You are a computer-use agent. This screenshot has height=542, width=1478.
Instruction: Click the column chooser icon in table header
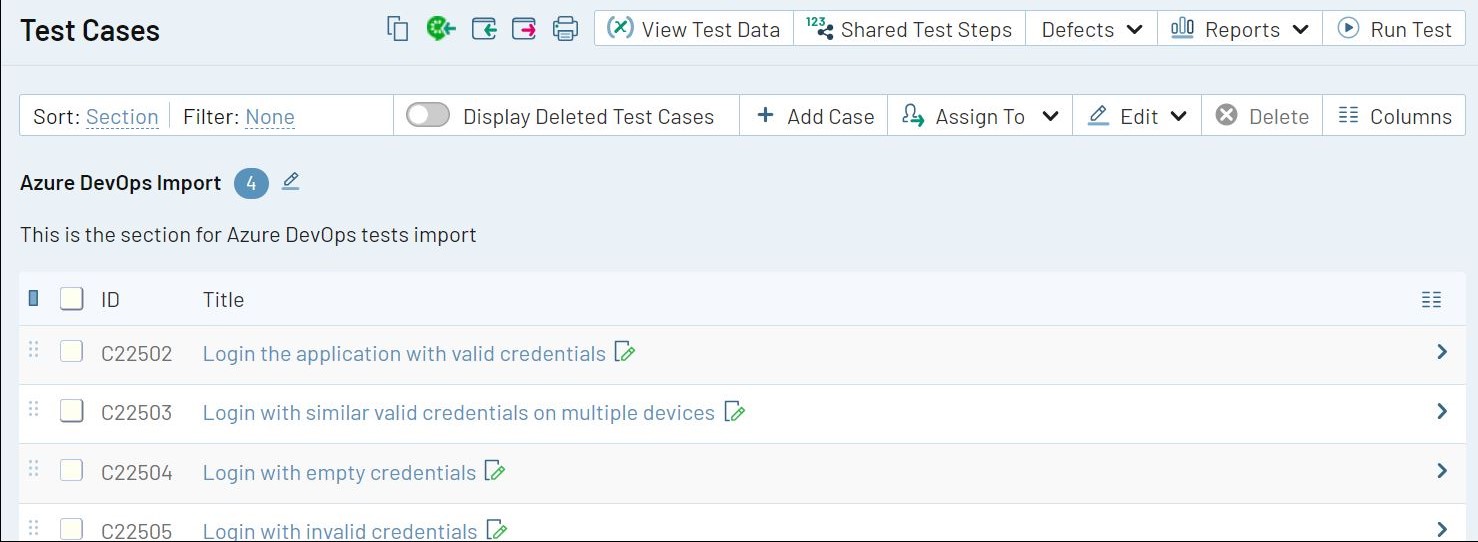pyautogui.click(x=1431, y=299)
